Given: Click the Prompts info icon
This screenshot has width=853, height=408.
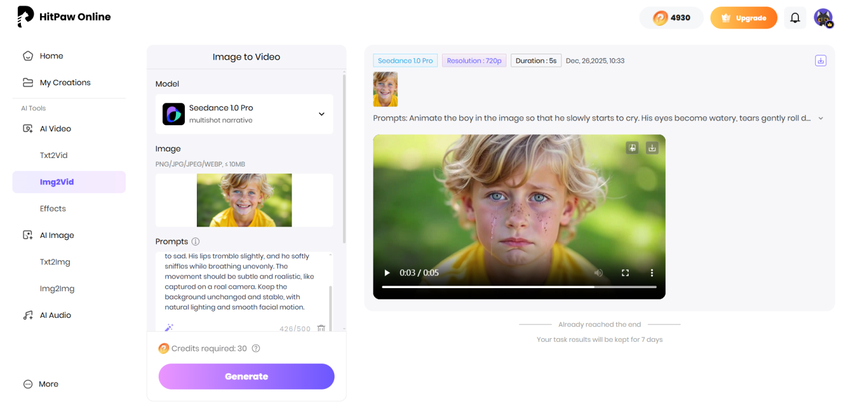Looking at the screenshot, I should [x=195, y=241].
